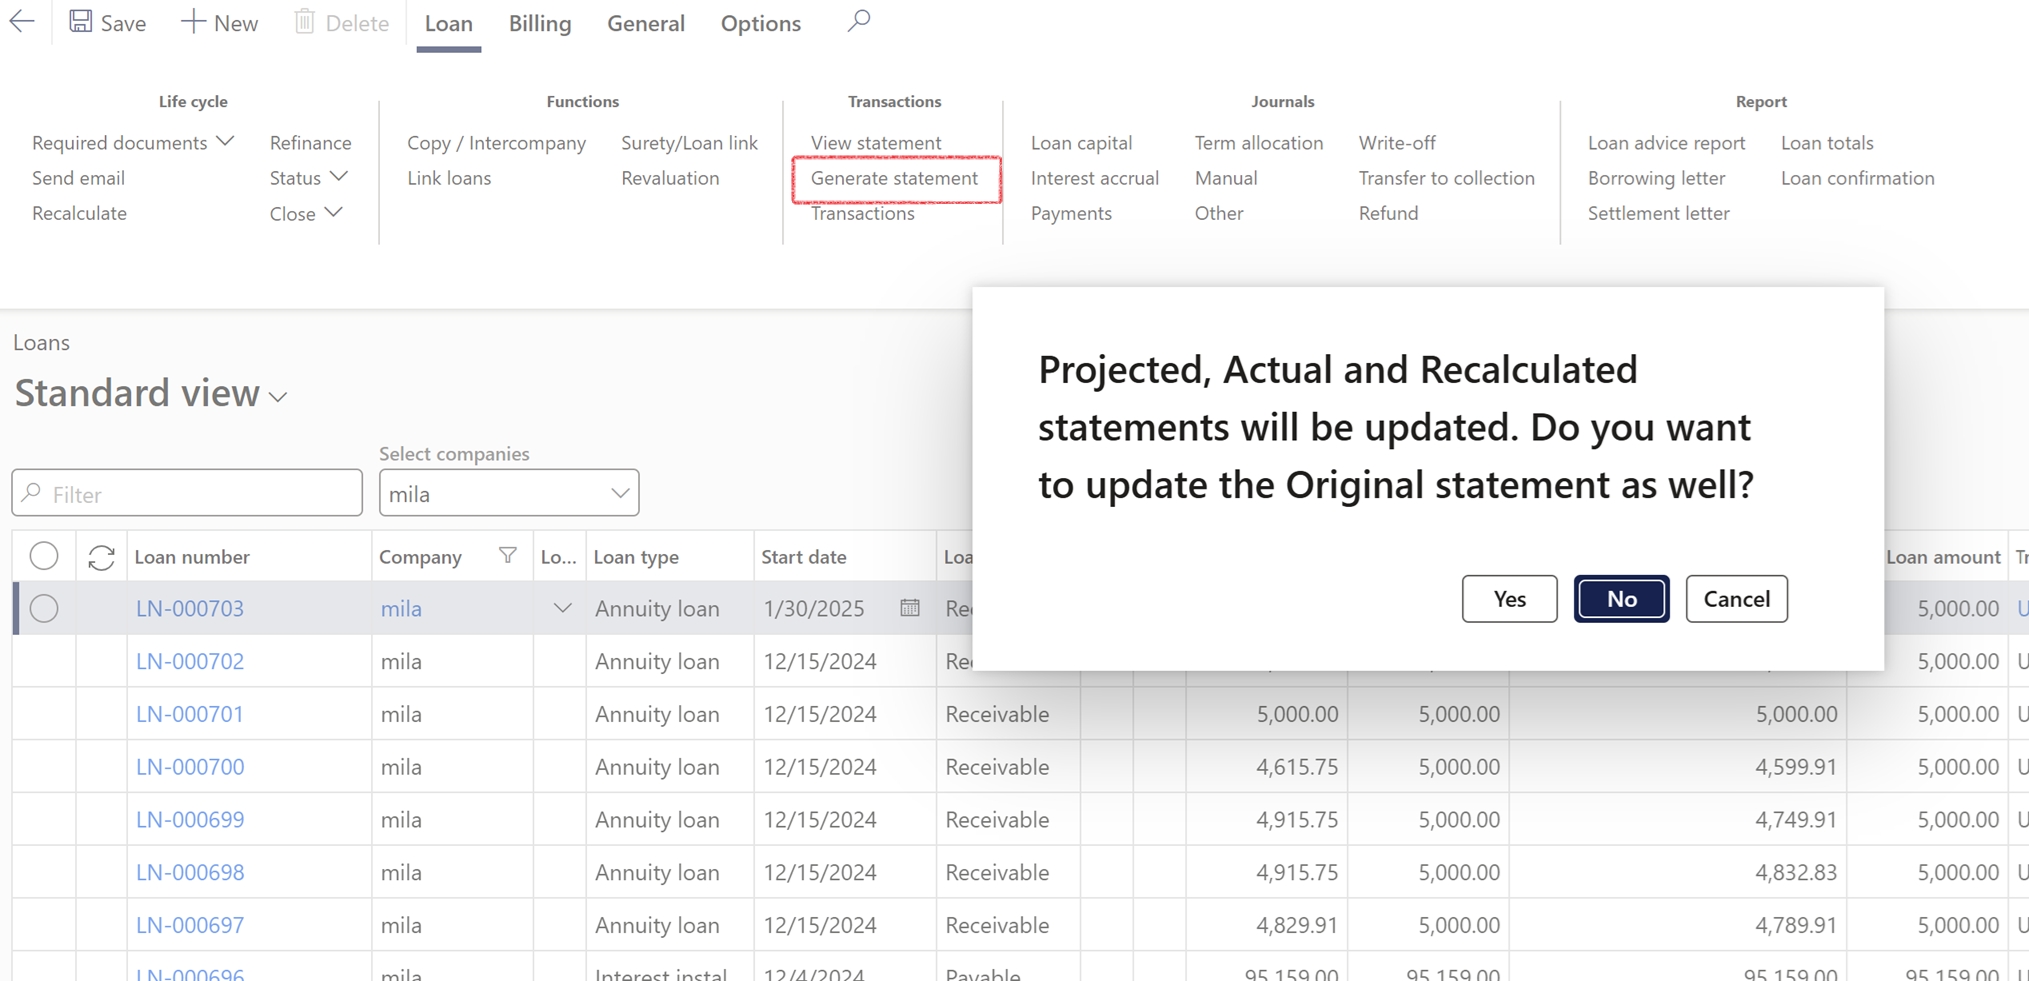
Task: Expand the company dropdown in row LN-000703
Action: (x=562, y=608)
